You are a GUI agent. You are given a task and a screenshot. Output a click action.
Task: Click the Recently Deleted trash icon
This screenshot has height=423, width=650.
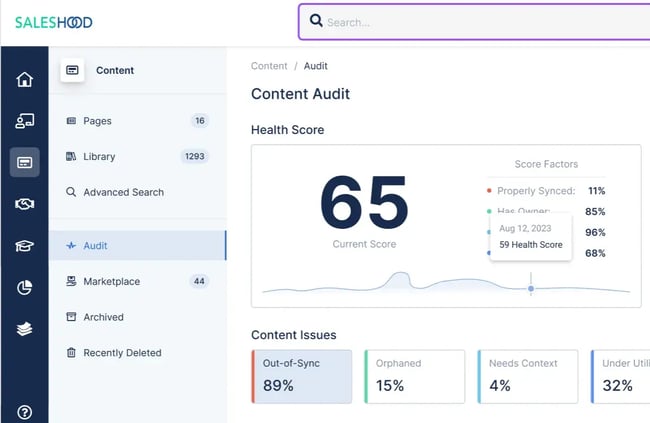click(71, 352)
